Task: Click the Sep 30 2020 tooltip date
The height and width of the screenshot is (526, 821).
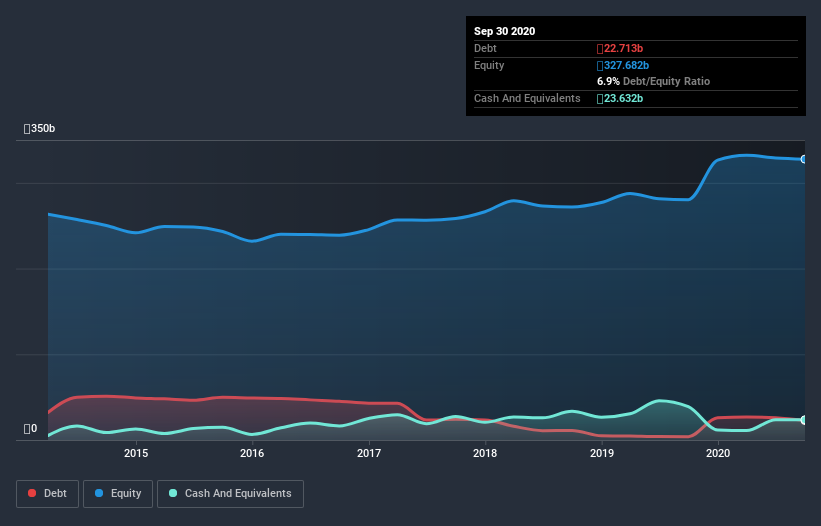Action: (505, 31)
